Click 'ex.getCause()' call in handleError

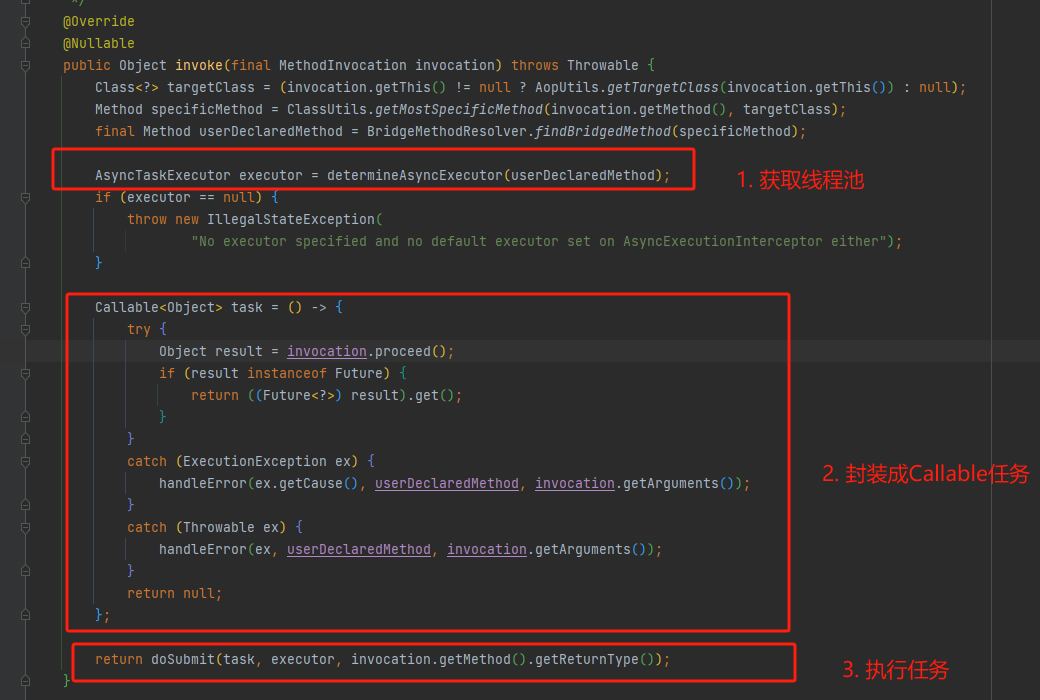tap(307, 484)
